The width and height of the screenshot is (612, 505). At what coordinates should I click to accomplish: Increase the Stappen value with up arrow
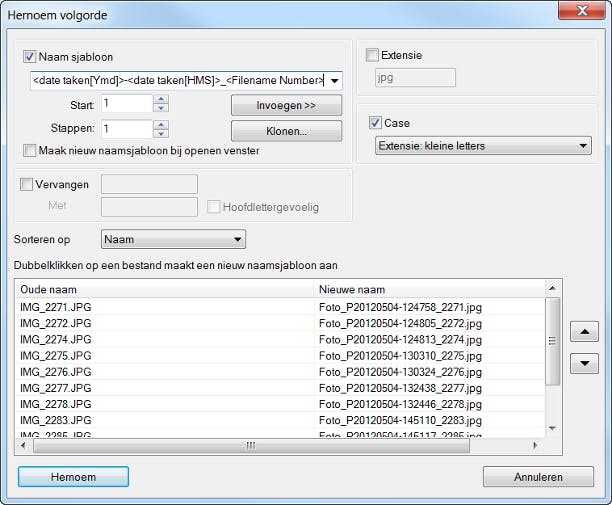pos(161,125)
